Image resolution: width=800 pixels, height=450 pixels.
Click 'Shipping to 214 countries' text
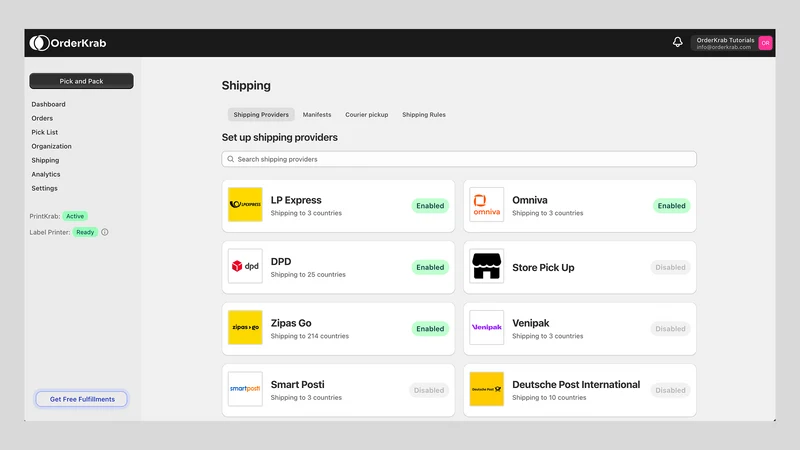(x=310, y=336)
